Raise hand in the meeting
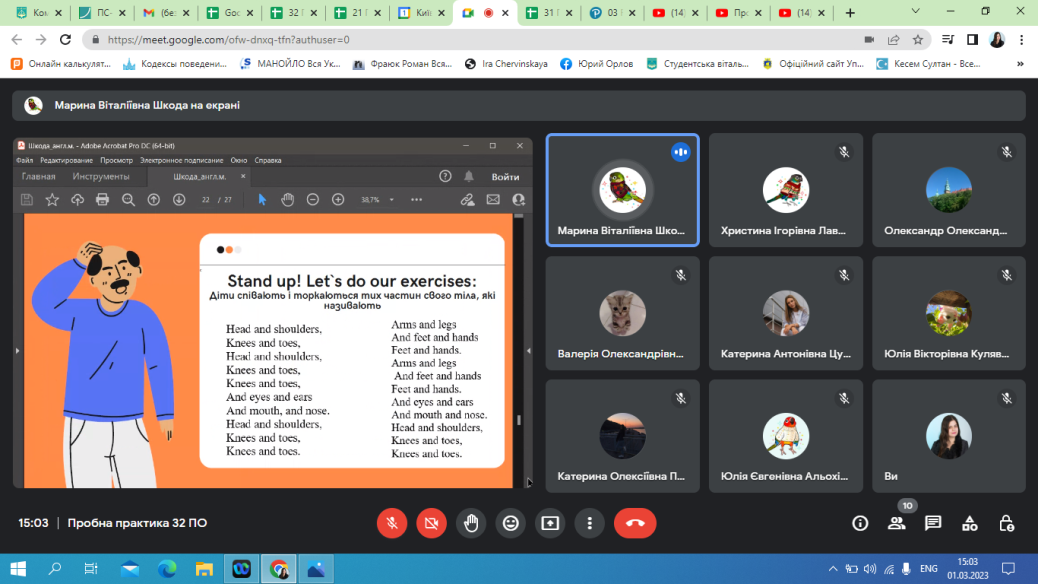1038x584 pixels. (x=472, y=523)
